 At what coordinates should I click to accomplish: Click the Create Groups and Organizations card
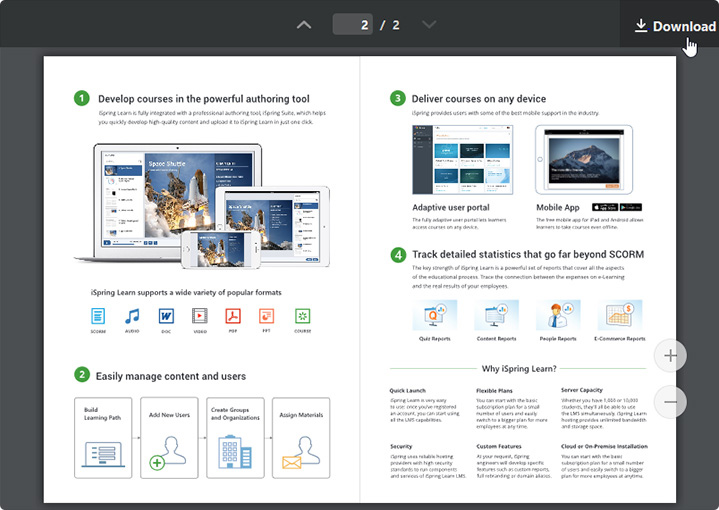235,438
